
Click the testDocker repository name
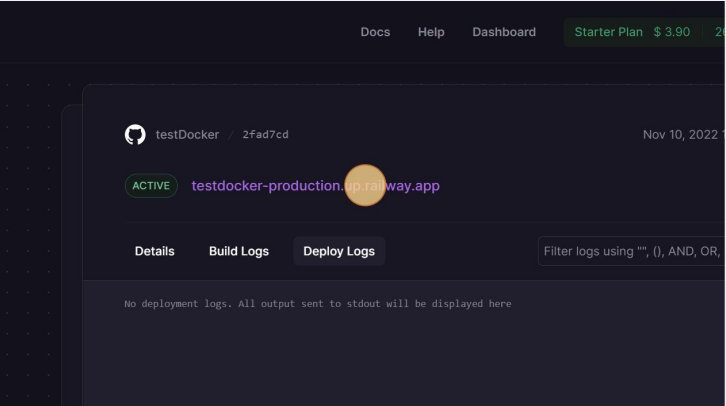tap(187, 135)
